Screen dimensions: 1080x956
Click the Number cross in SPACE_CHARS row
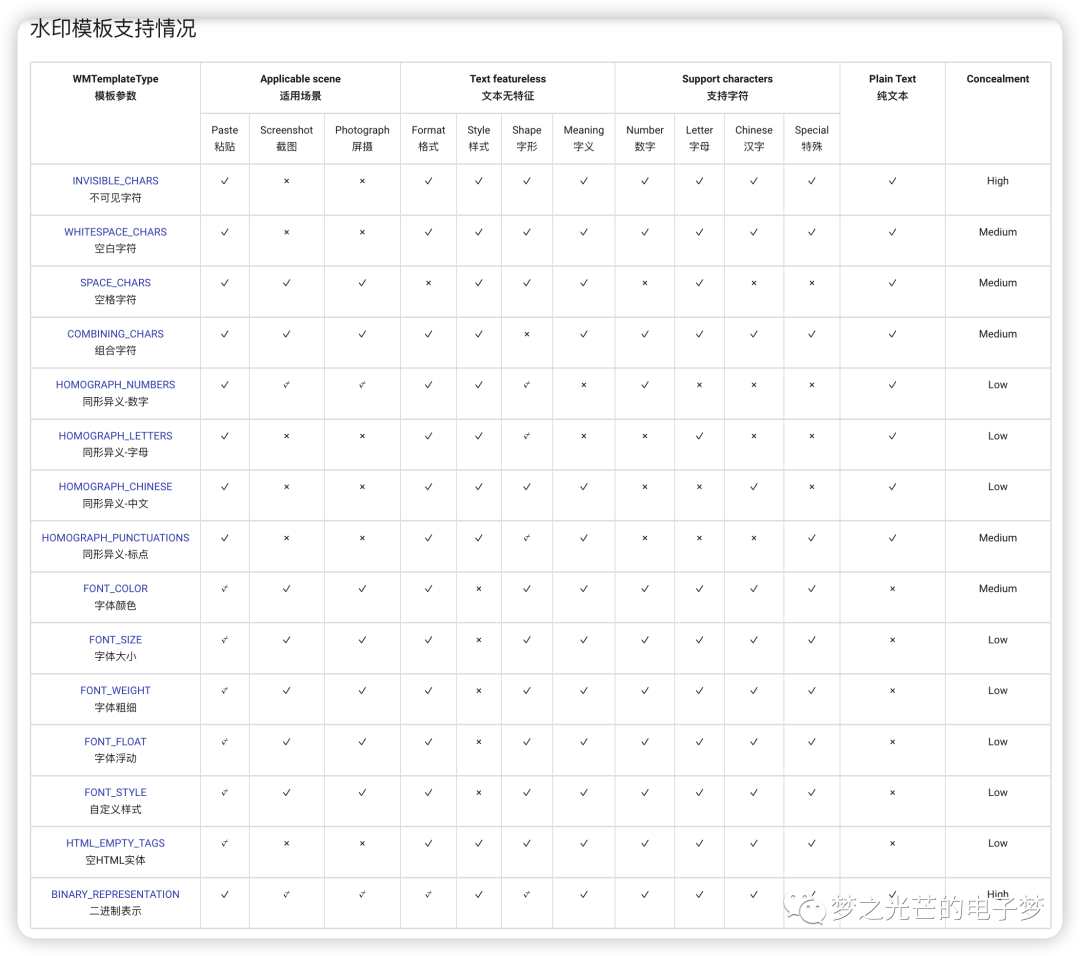[x=645, y=283]
